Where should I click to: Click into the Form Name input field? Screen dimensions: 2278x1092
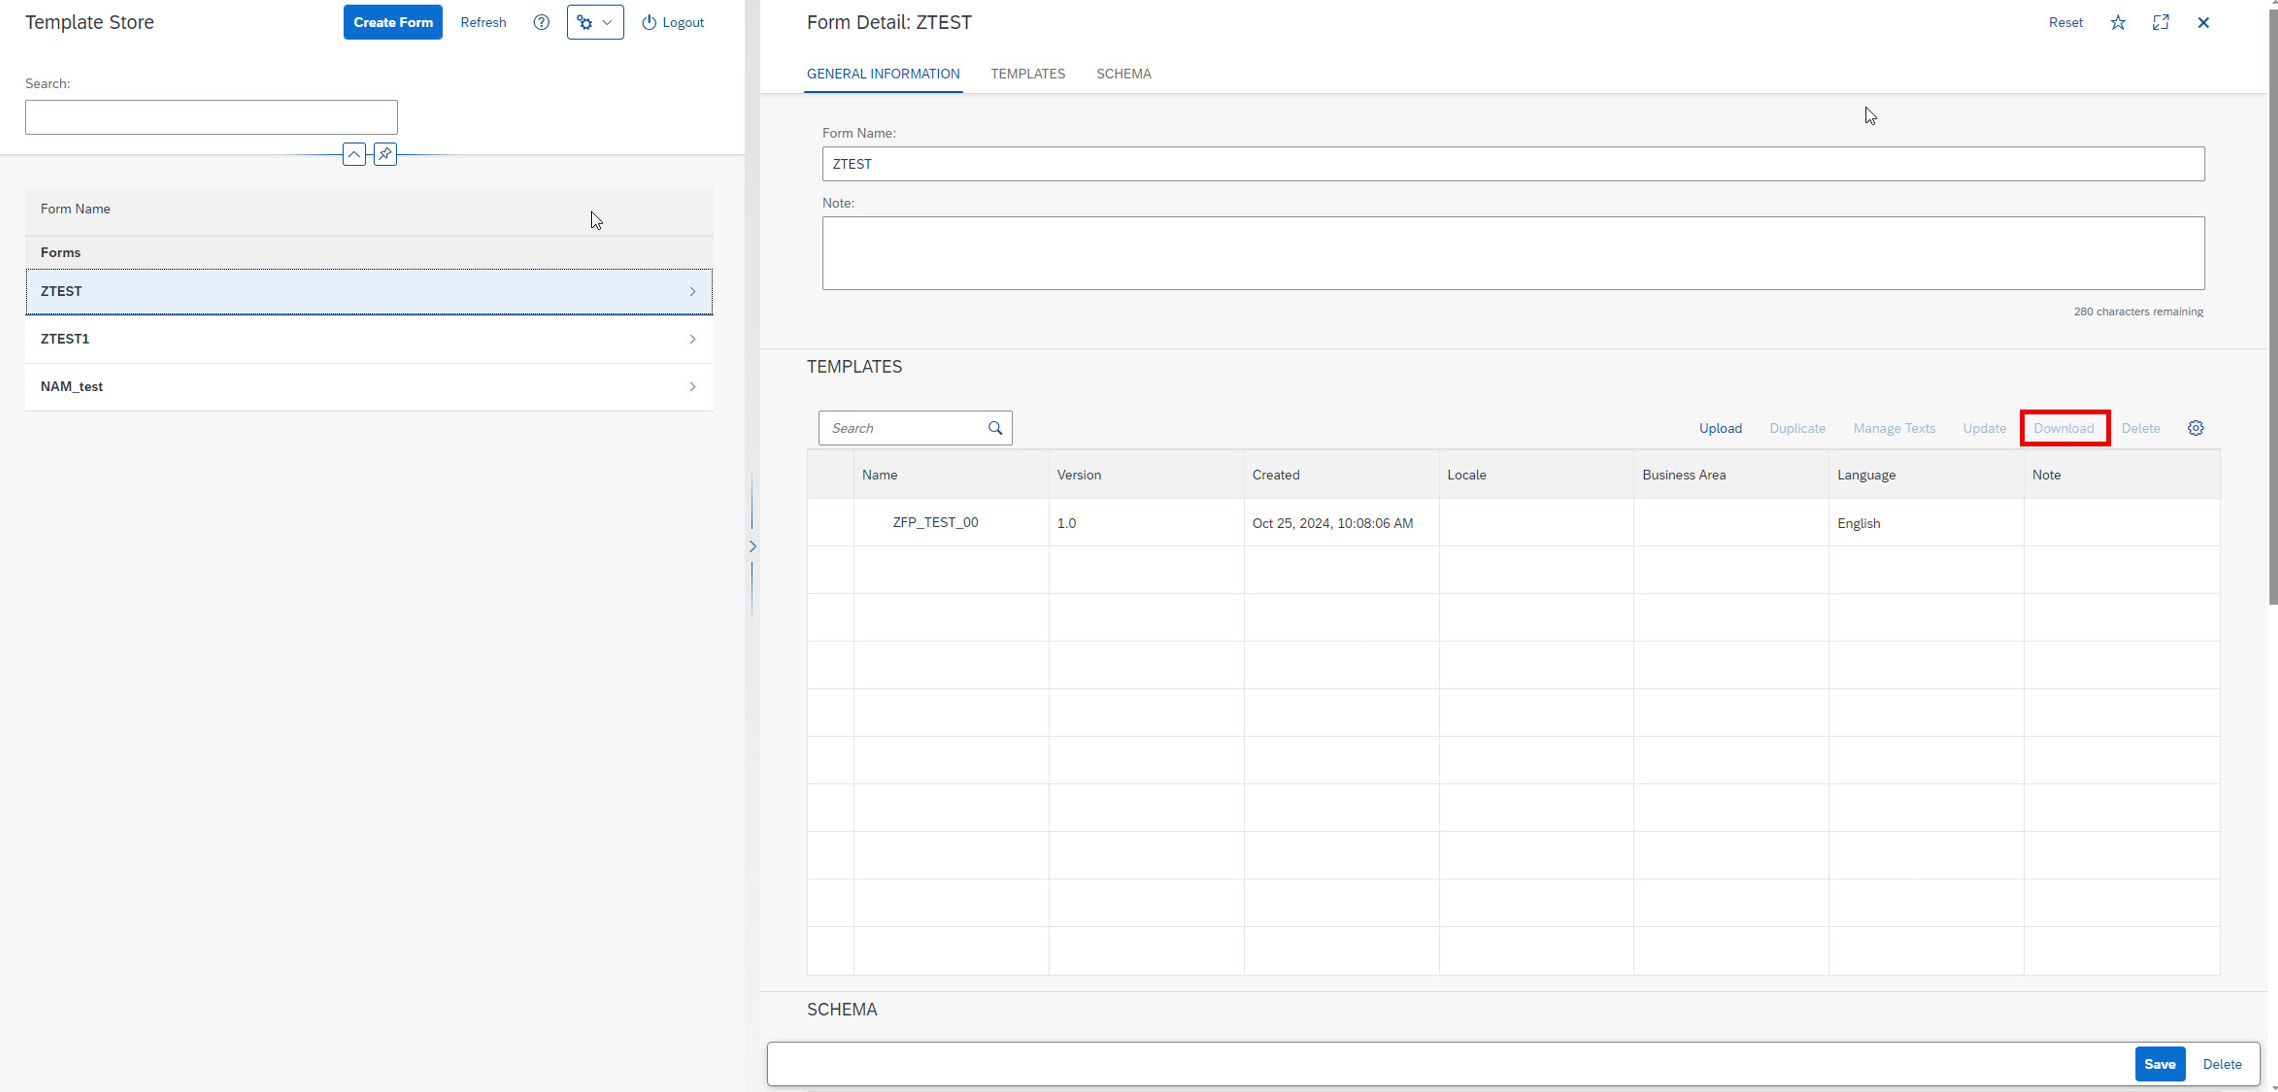(1513, 164)
